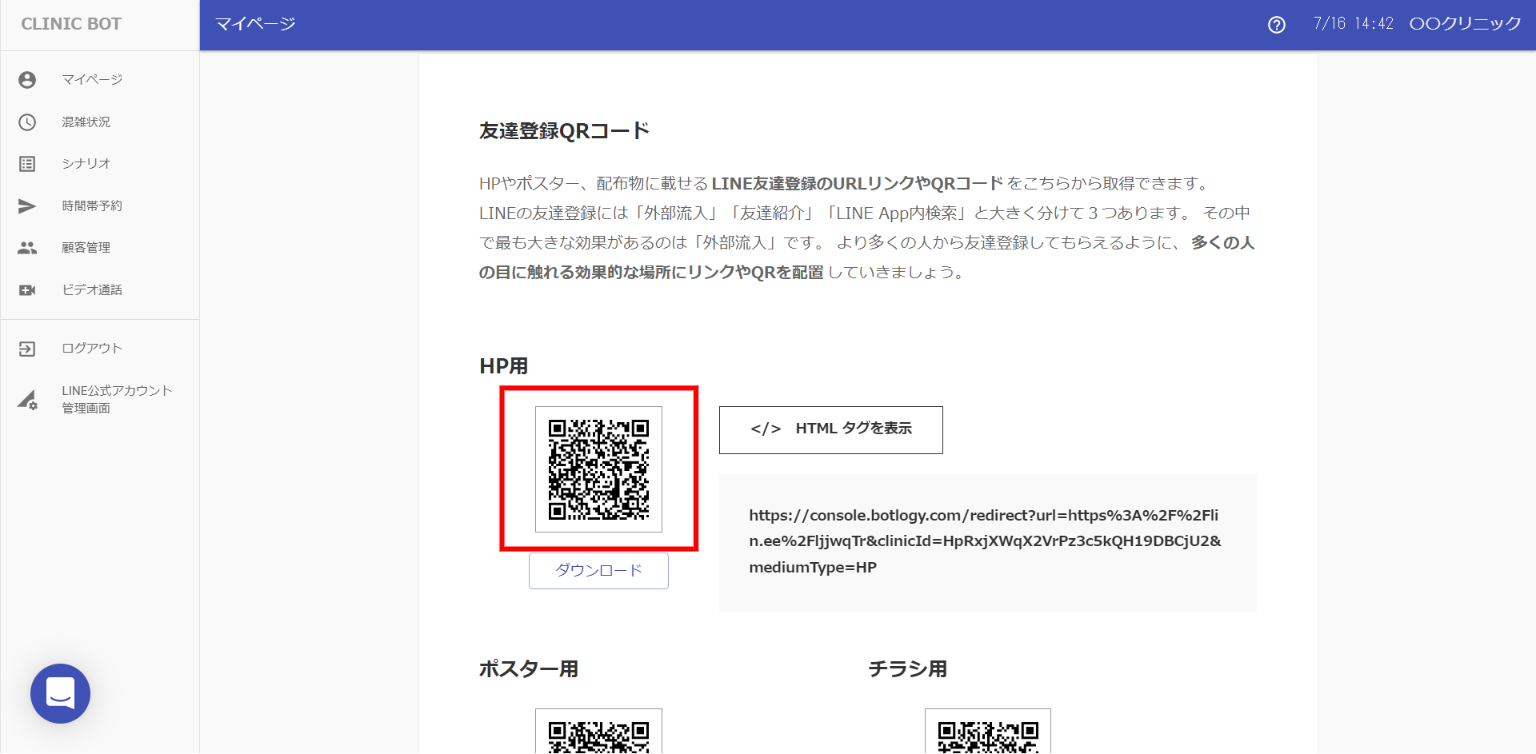This screenshot has height=754, width=1536.
Task: Click the LINE admin signal-gear icon
Action: pos(27,400)
